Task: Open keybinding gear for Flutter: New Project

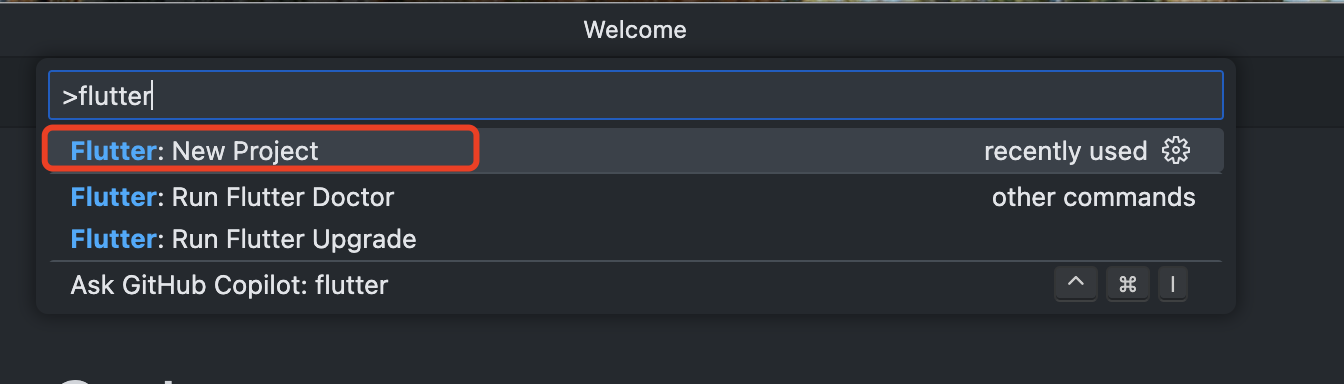Action: click(x=1176, y=151)
